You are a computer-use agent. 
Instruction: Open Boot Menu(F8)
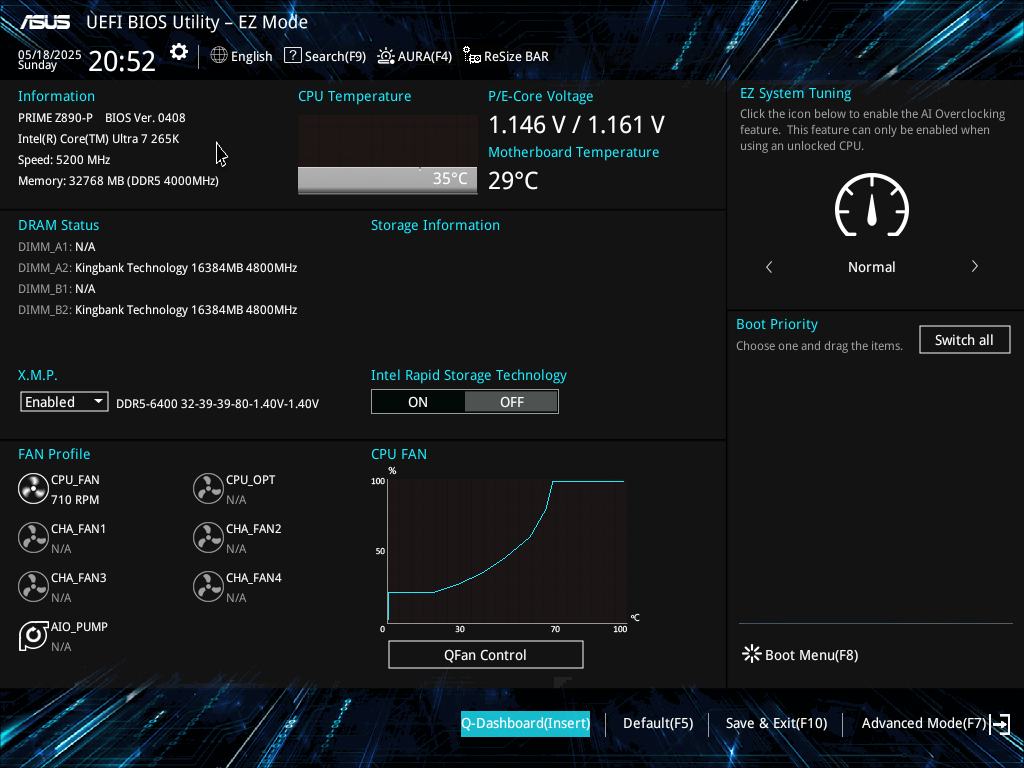[811, 655]
